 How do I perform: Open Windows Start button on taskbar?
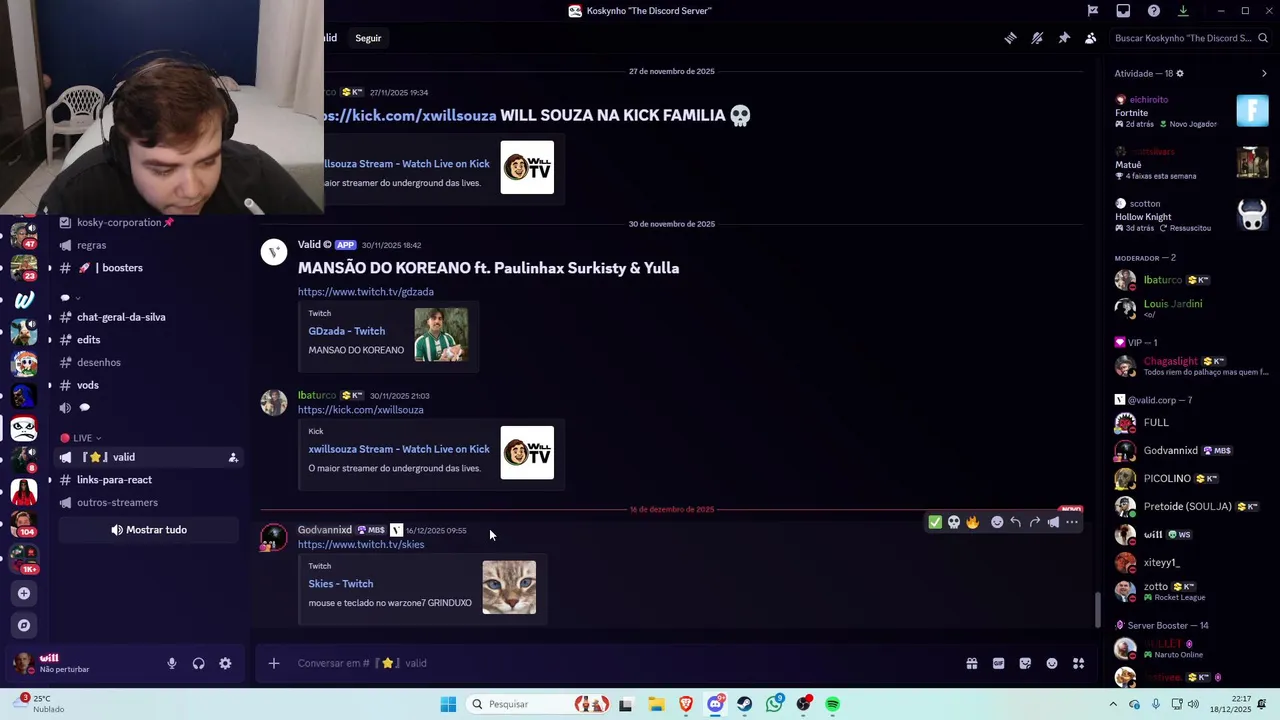(448, 704)
